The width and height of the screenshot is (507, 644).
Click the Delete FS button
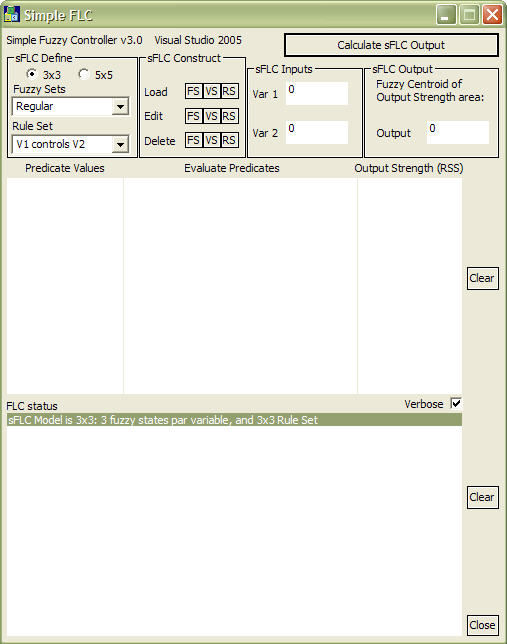click(194, 140)
